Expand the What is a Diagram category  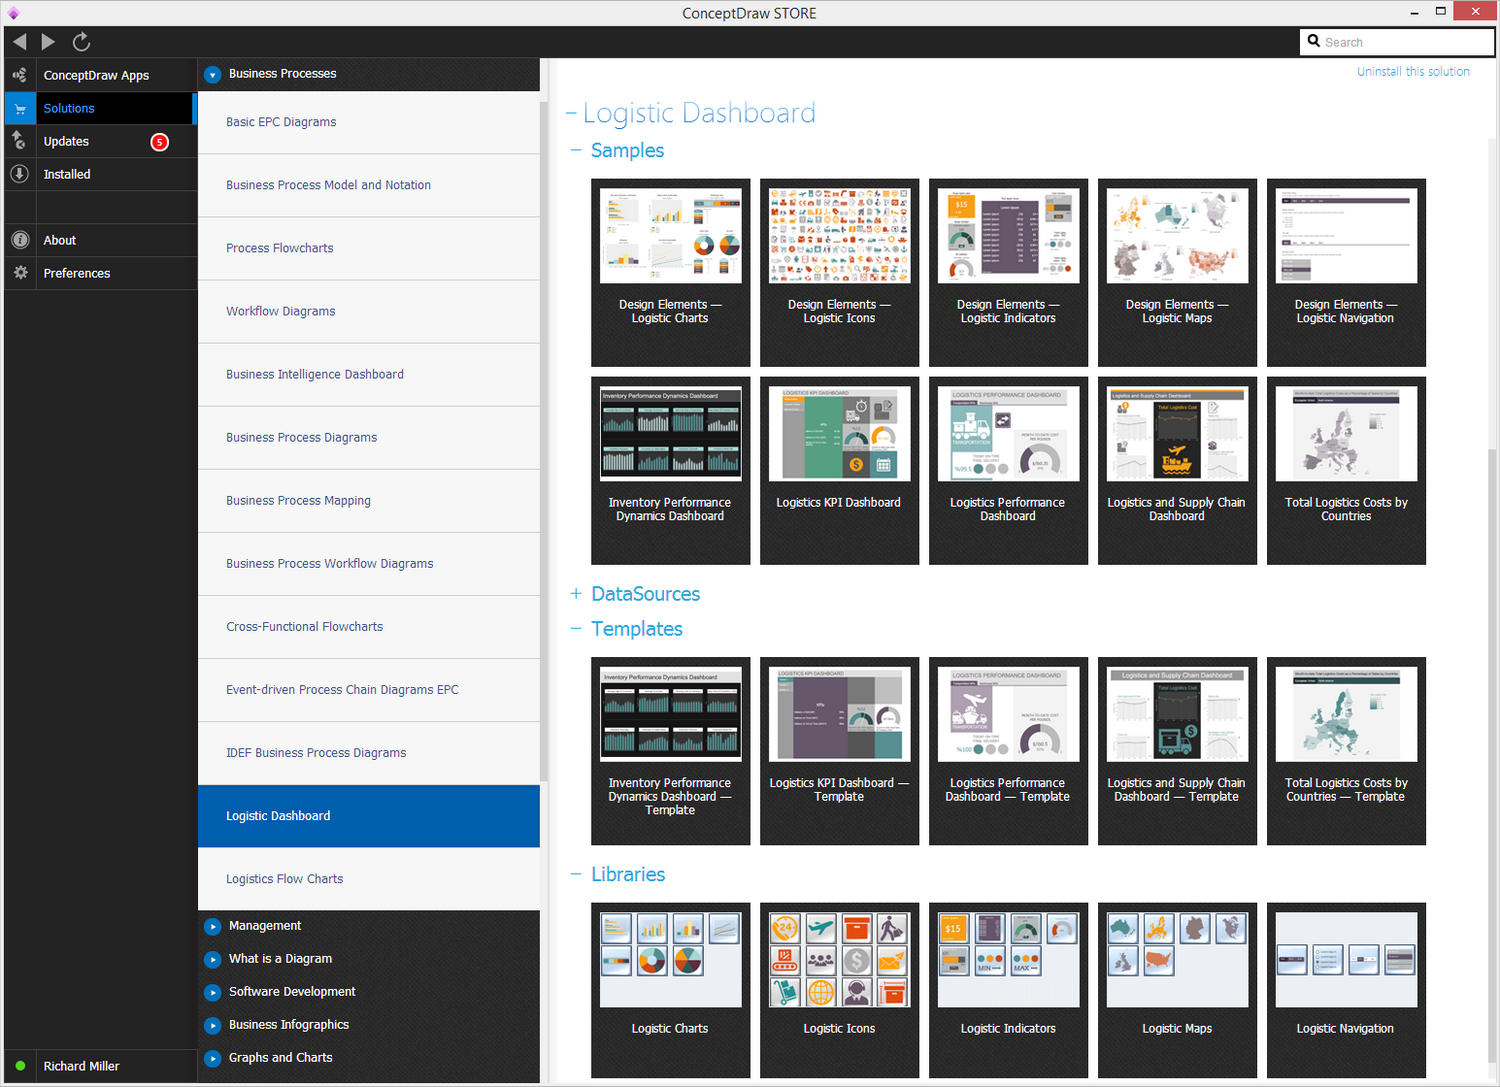(x=212, y=959)
